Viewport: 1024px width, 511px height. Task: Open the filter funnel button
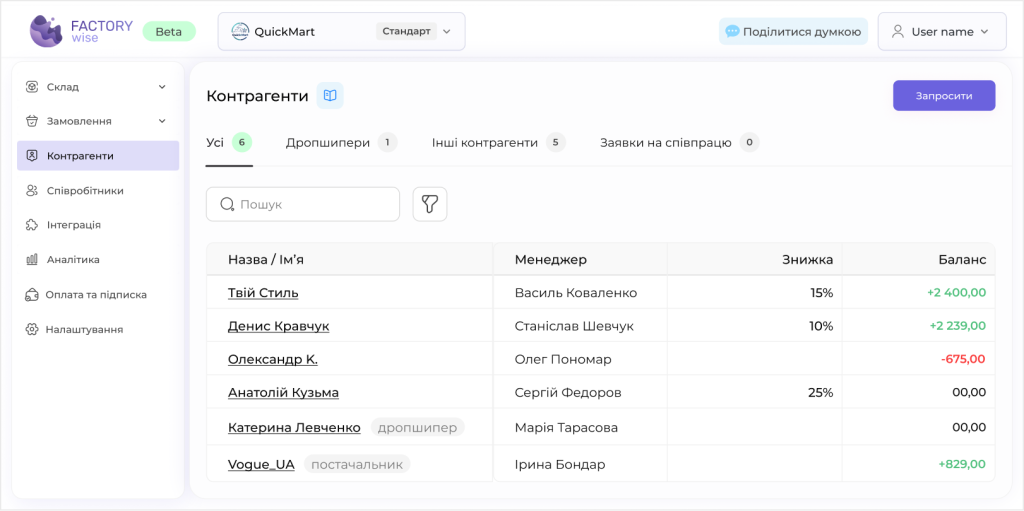430,205
